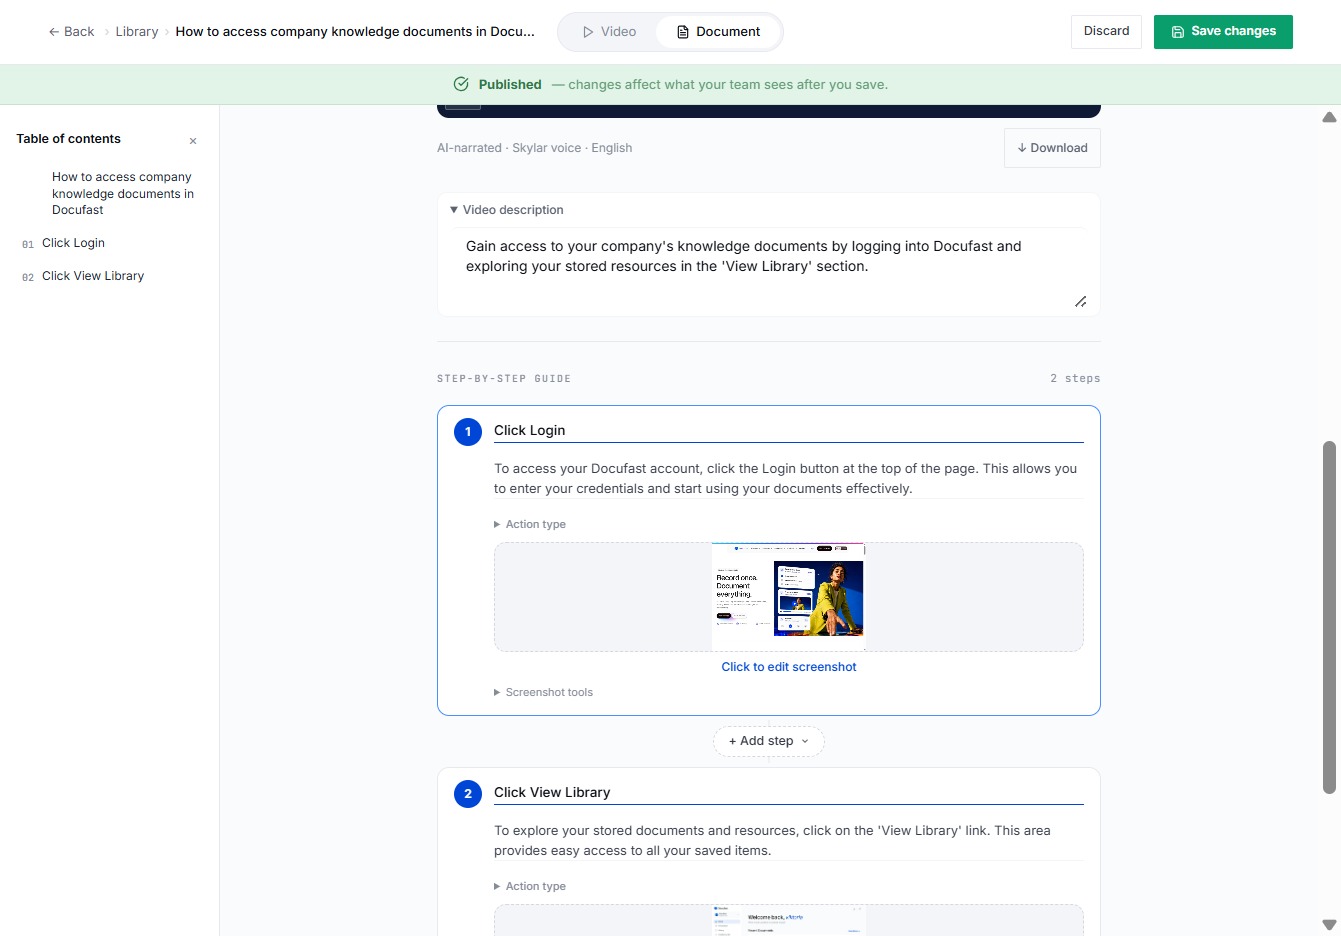Expand the Screenshot tools section
Image resolution: width=1341 pixels, height=936 pixels.
tap(544, 692)
